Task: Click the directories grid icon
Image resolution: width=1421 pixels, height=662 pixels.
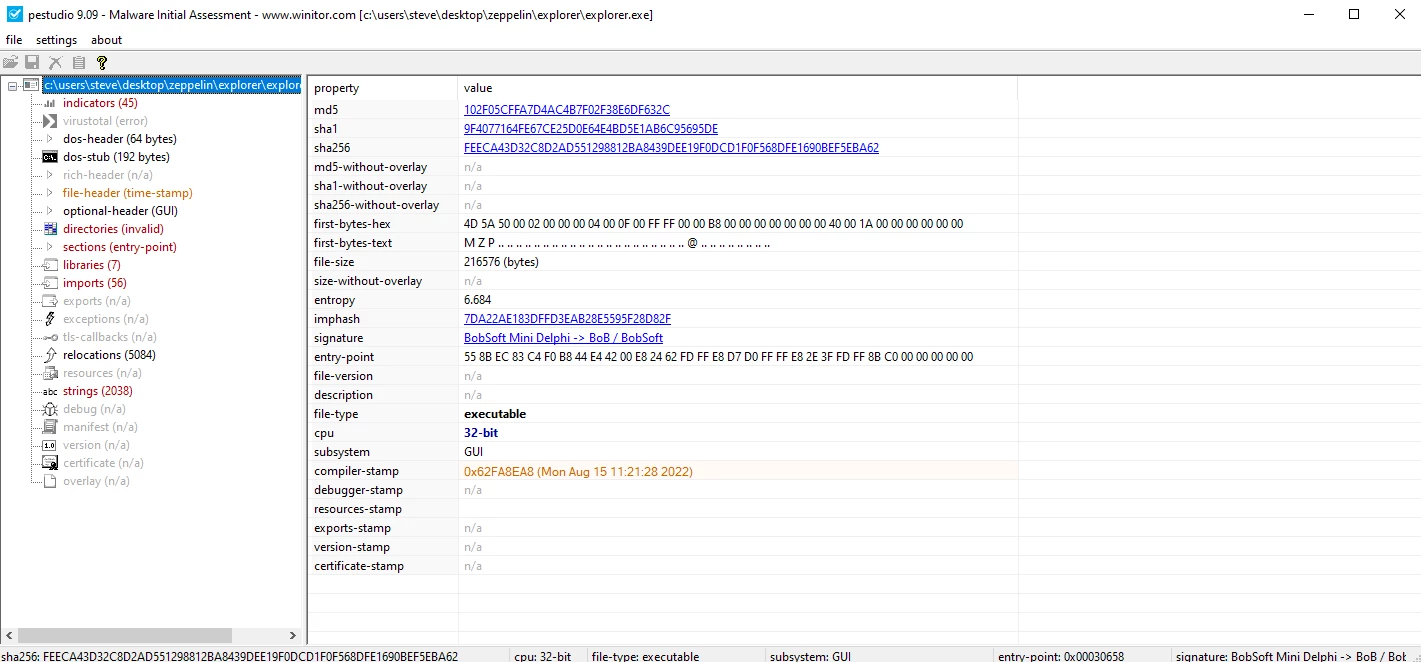Action: (50, 229)
